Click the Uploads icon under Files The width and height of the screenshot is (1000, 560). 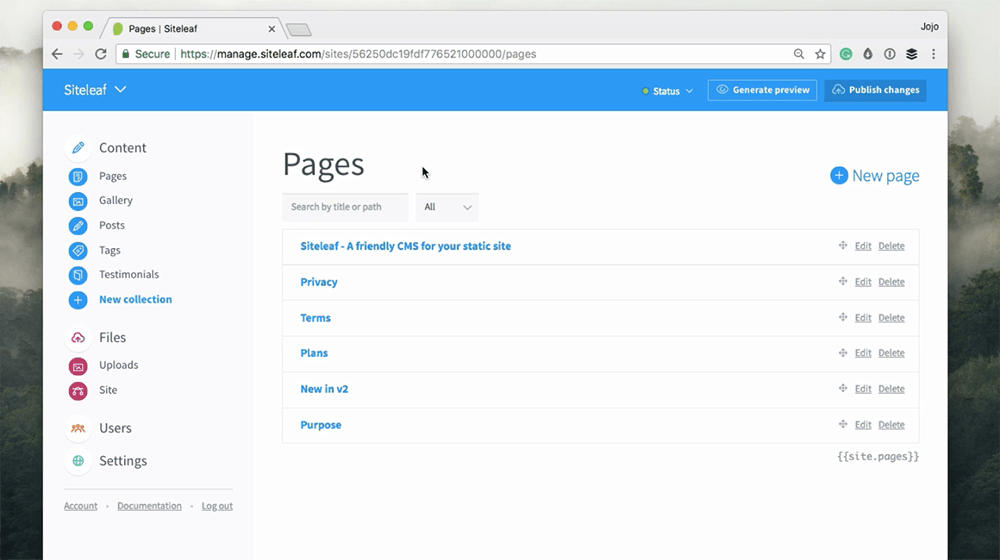[x=78, y=366]
